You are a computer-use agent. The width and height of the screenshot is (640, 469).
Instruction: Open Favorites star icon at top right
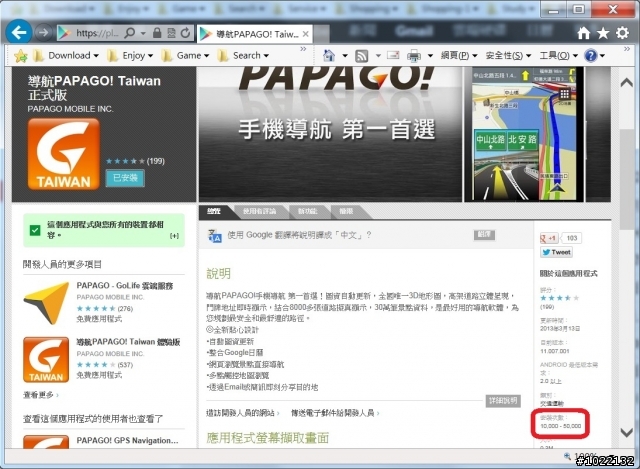(603, 33)
